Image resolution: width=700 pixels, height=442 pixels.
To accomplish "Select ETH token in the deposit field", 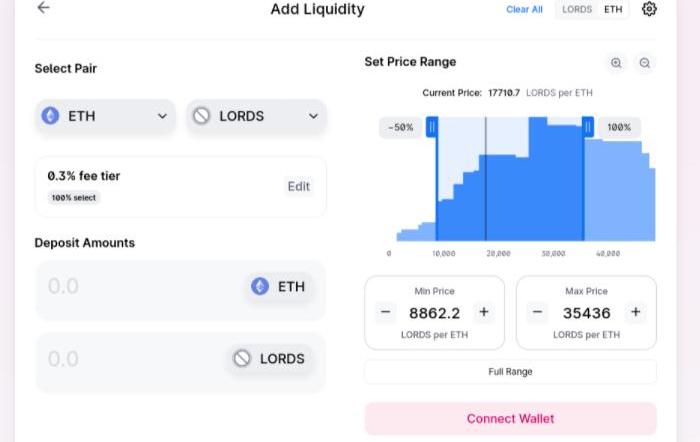I will 279,286.
